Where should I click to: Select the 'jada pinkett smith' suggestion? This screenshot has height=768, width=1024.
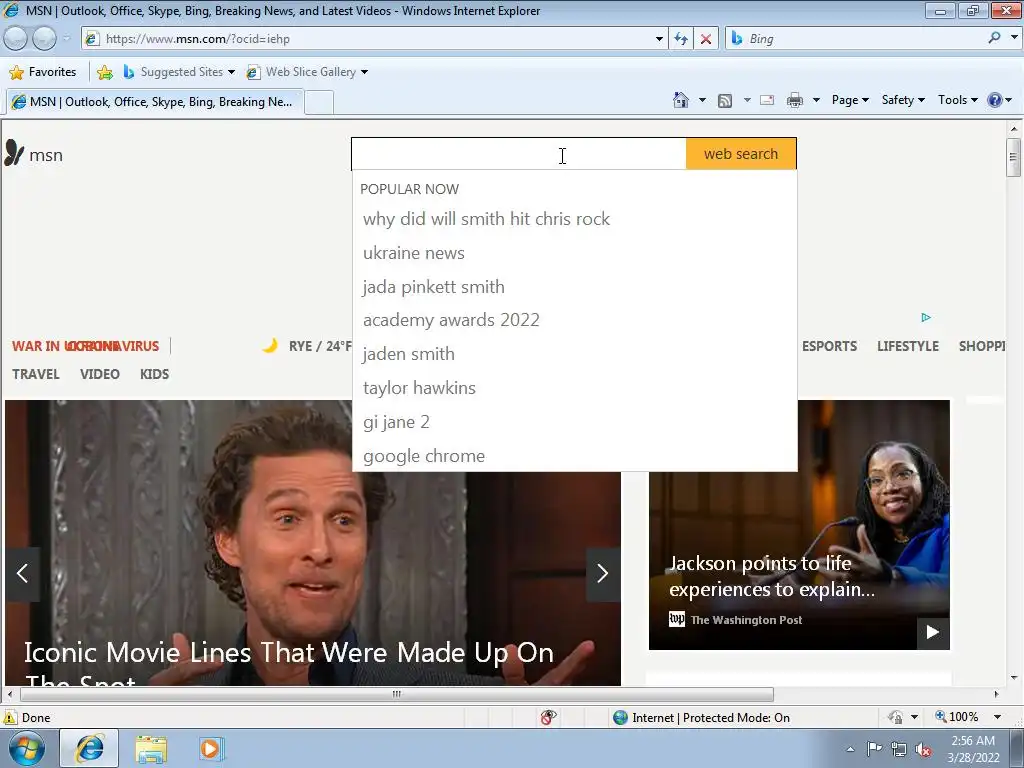434,287
